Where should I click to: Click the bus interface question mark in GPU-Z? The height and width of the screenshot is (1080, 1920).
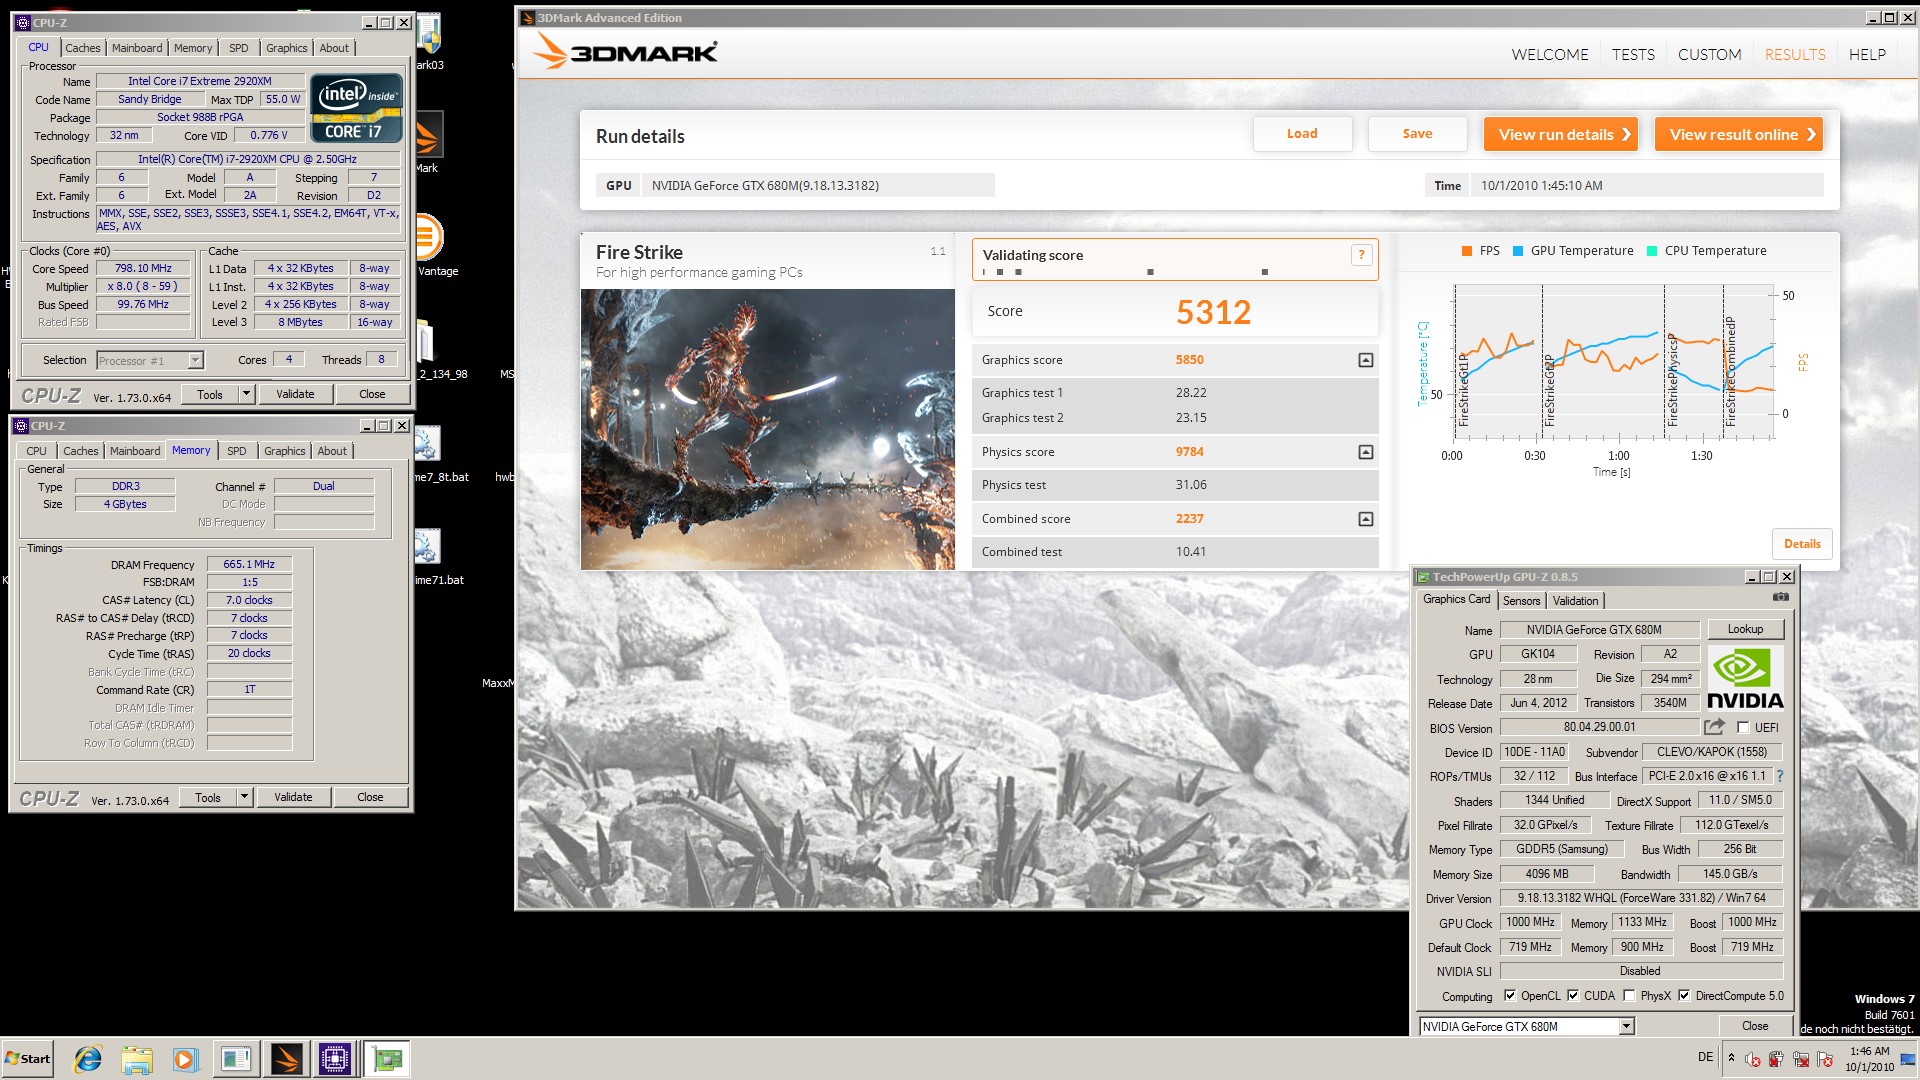[1779, 776]
